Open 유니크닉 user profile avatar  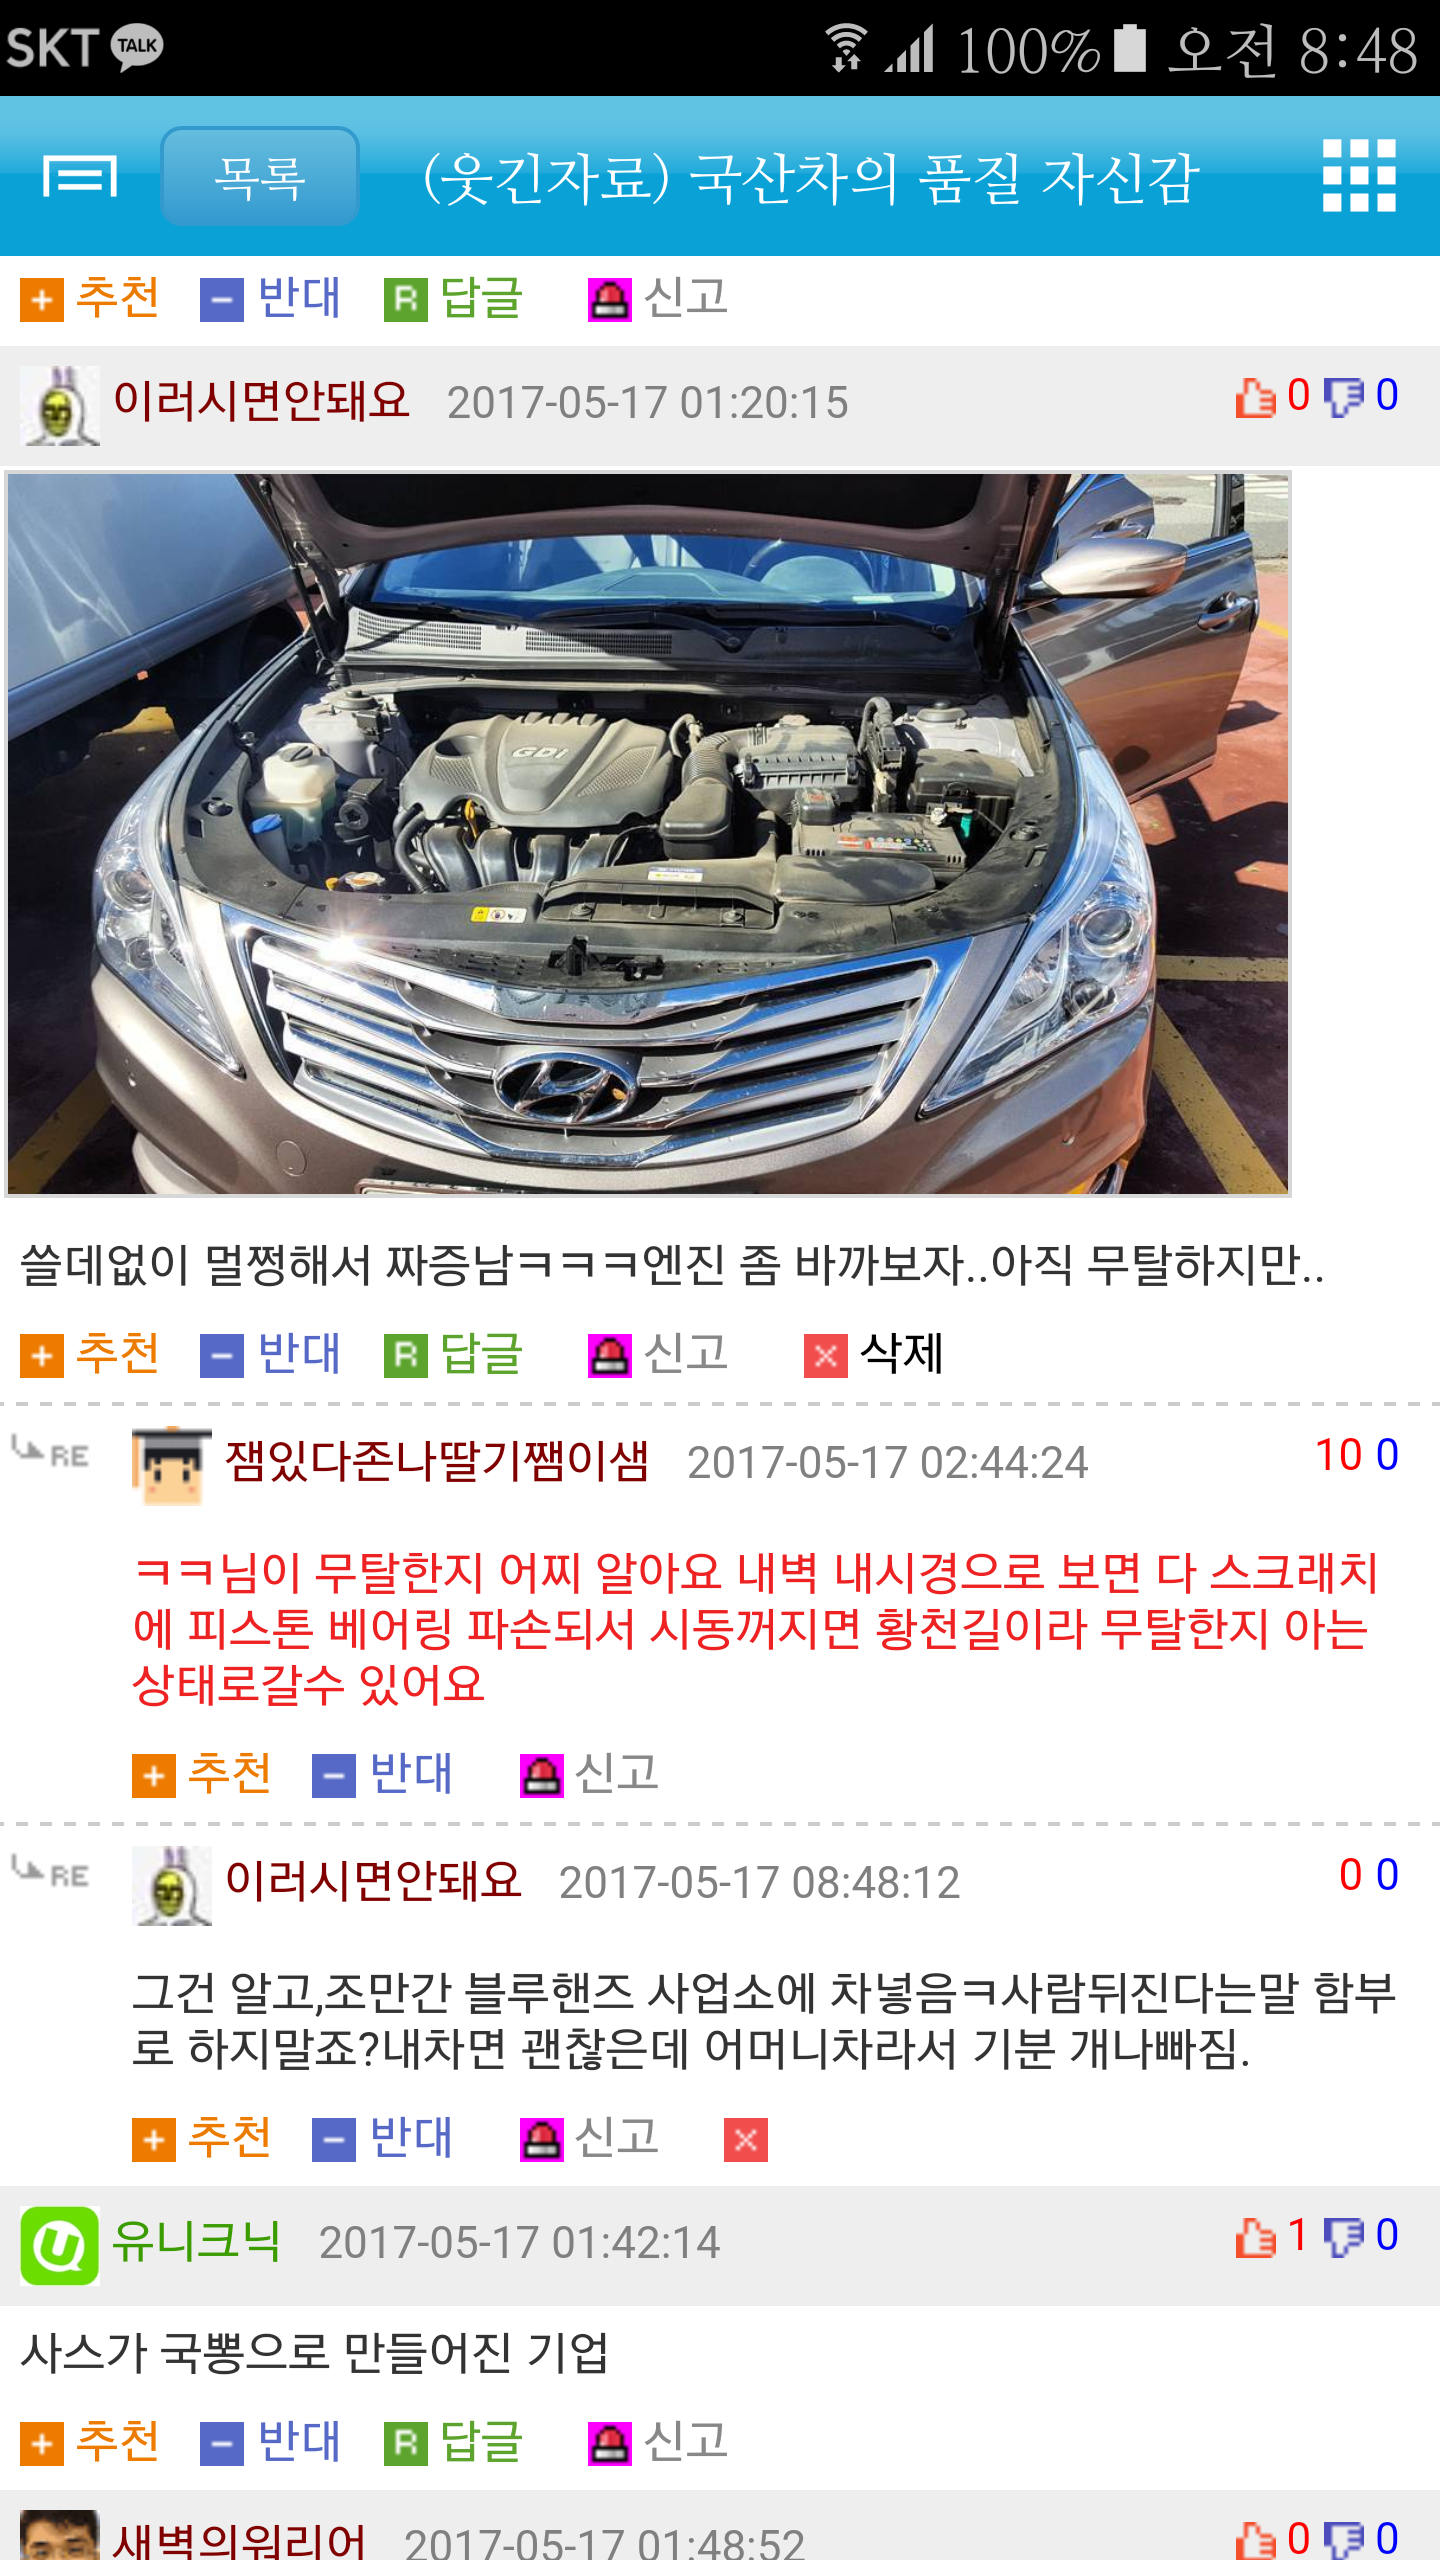point(60,2246)
